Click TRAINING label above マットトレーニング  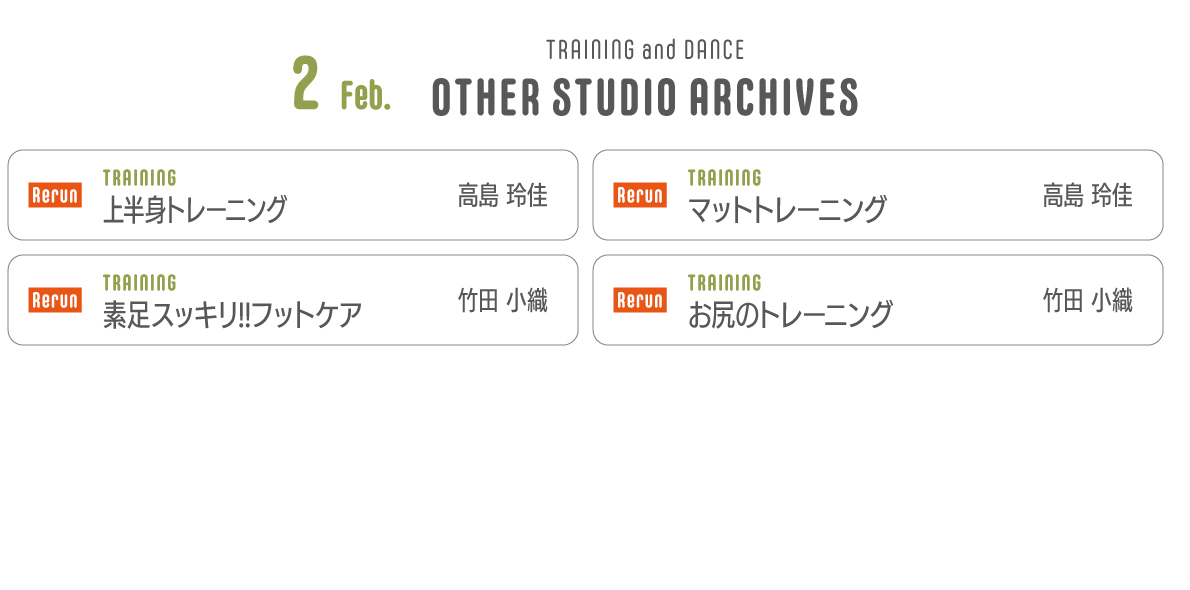(725, 178)
